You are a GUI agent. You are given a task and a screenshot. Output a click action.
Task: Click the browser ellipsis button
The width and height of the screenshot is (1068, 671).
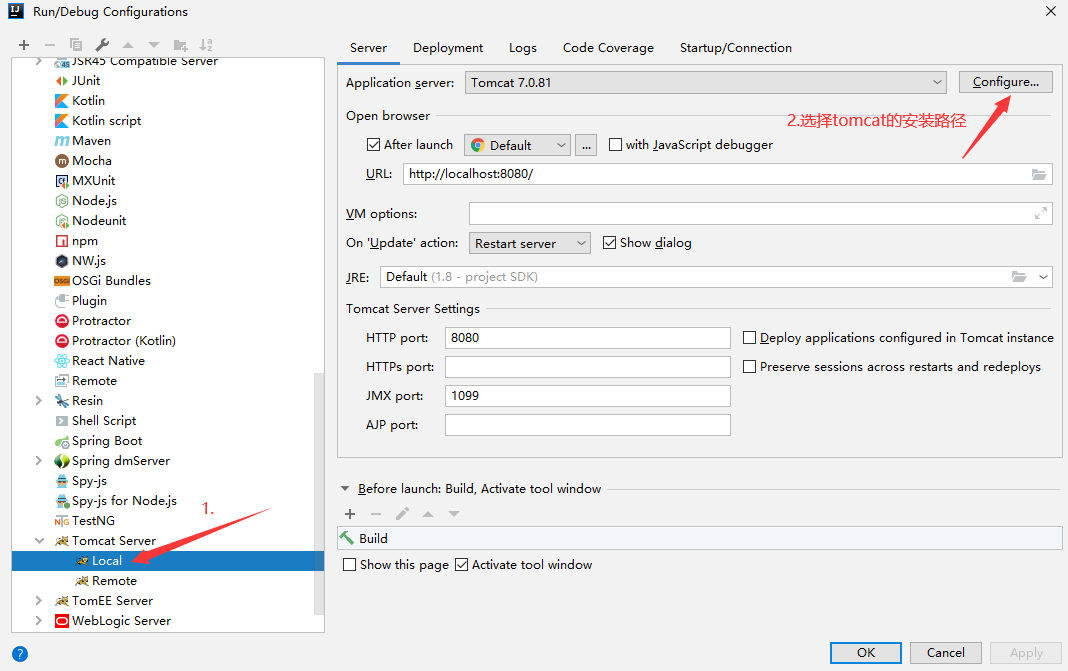click(586, 145)
